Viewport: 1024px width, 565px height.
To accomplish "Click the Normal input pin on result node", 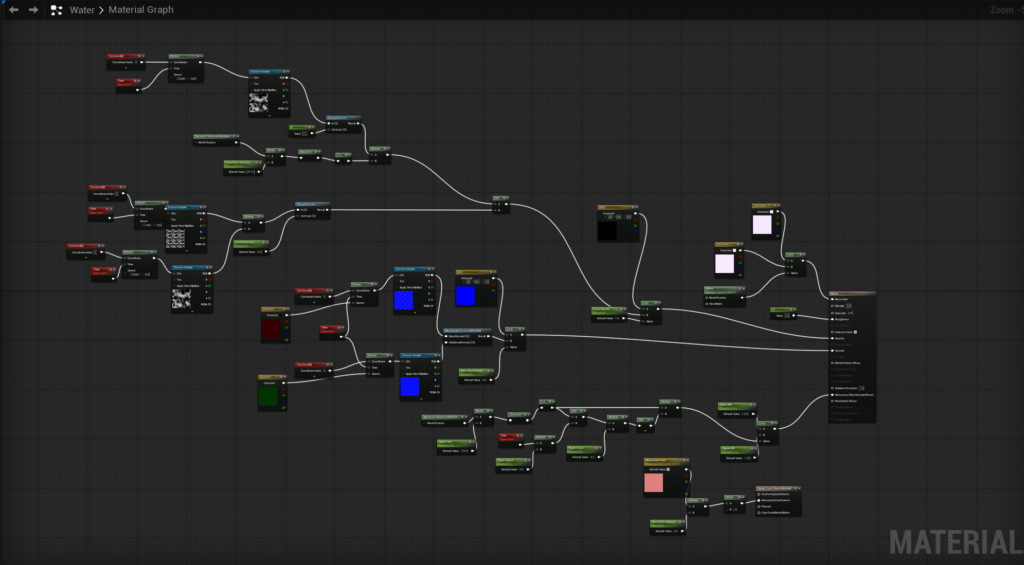I will coord(833,350).
